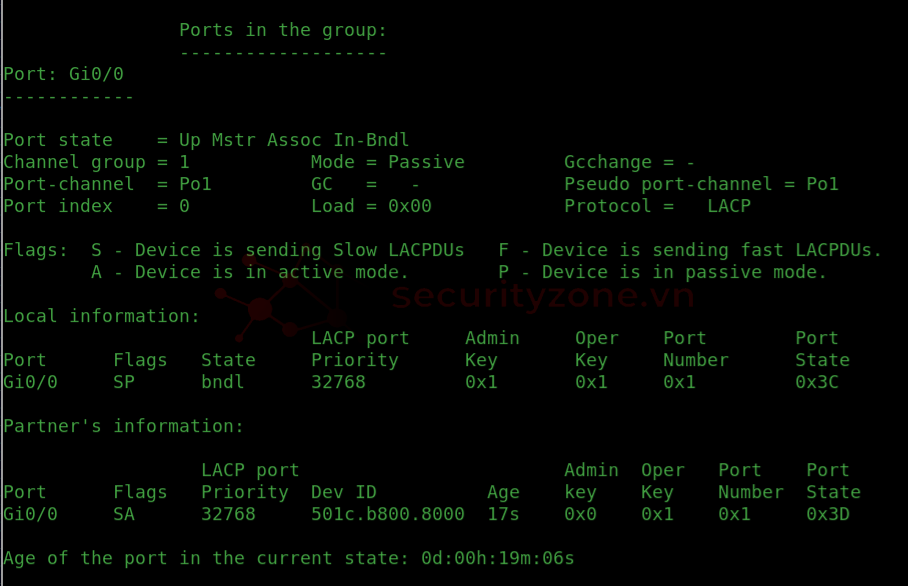Click the port age '0d:00h:19m:06s'
This screenshot has height=586, width=908.
pyautogui.click(x=497, y=558)
